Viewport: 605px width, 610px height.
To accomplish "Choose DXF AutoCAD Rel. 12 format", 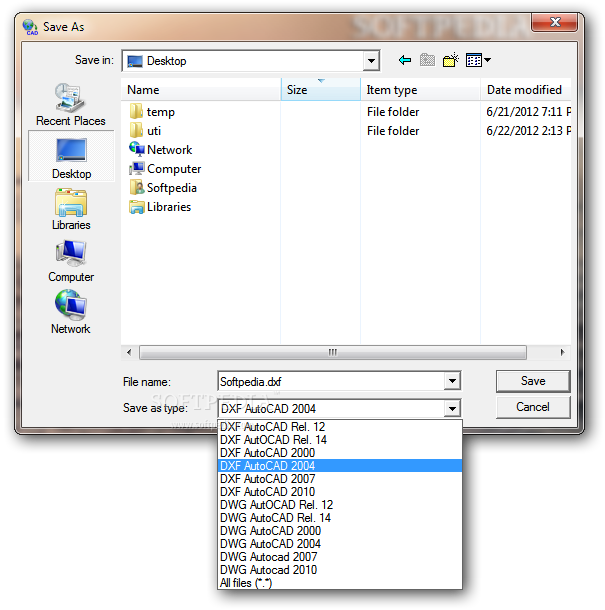I will coord(340,427).
